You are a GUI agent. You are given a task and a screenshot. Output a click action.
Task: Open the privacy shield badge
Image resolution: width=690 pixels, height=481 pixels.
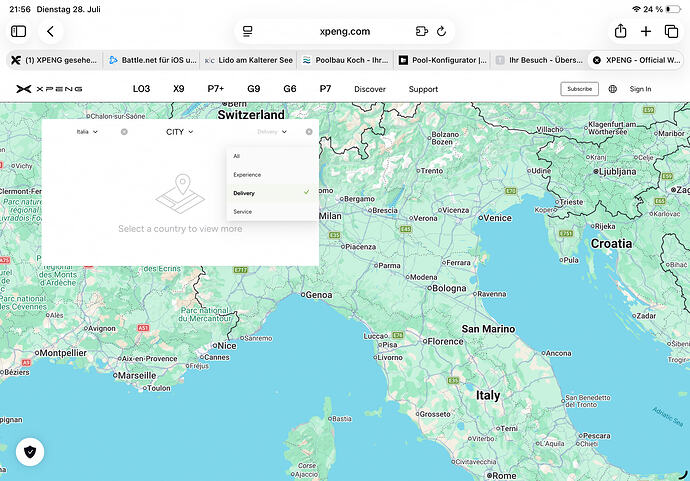(x=30, y=452)
